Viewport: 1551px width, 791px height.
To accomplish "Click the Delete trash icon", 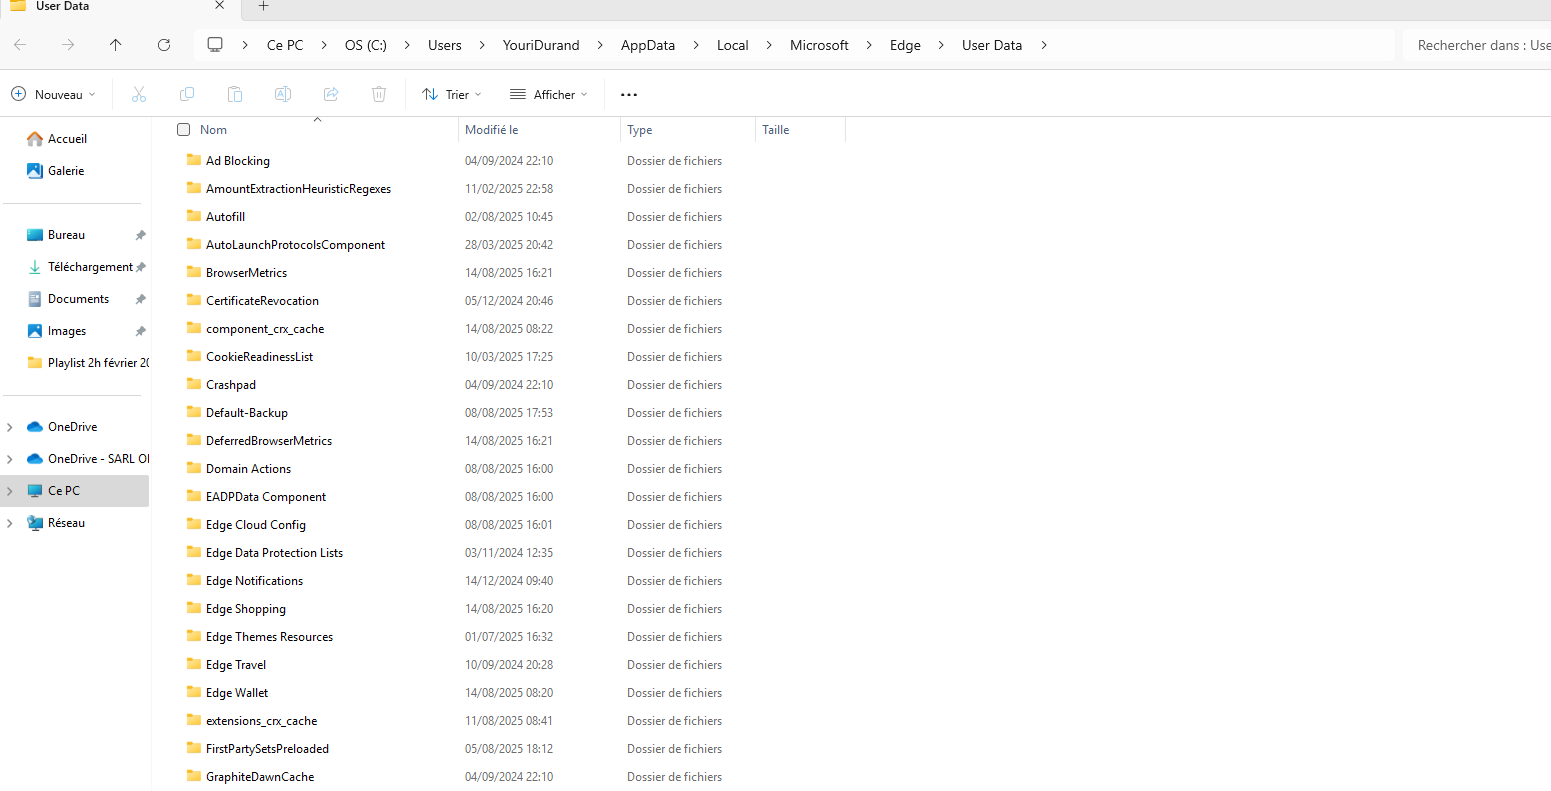I will coord(379,94).
